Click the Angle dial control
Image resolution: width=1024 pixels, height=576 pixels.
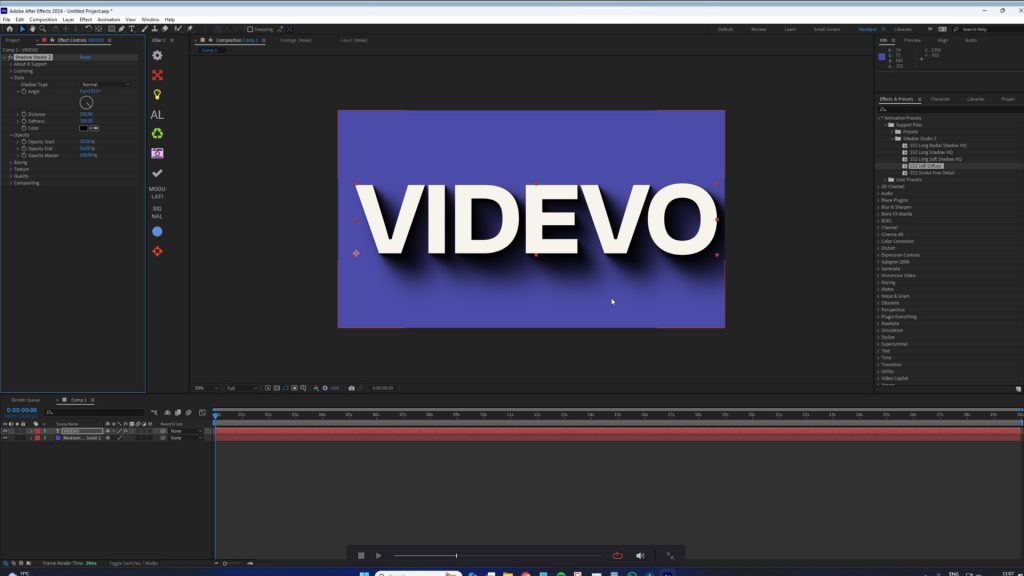(86, 103)
